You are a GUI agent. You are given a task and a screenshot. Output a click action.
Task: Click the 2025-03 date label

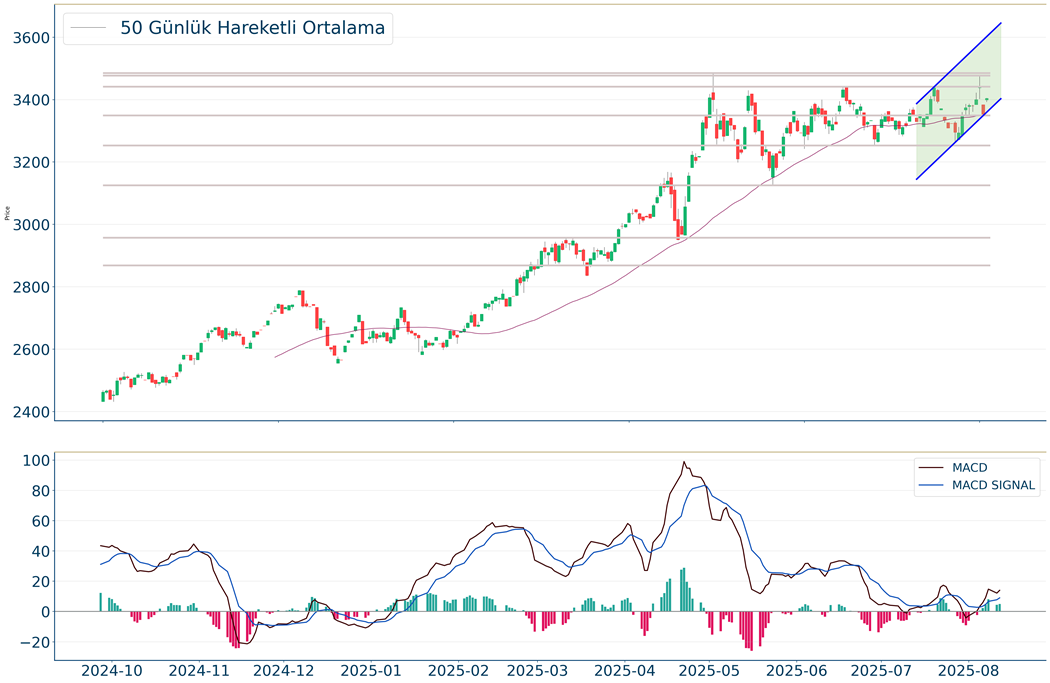[537, 670]
